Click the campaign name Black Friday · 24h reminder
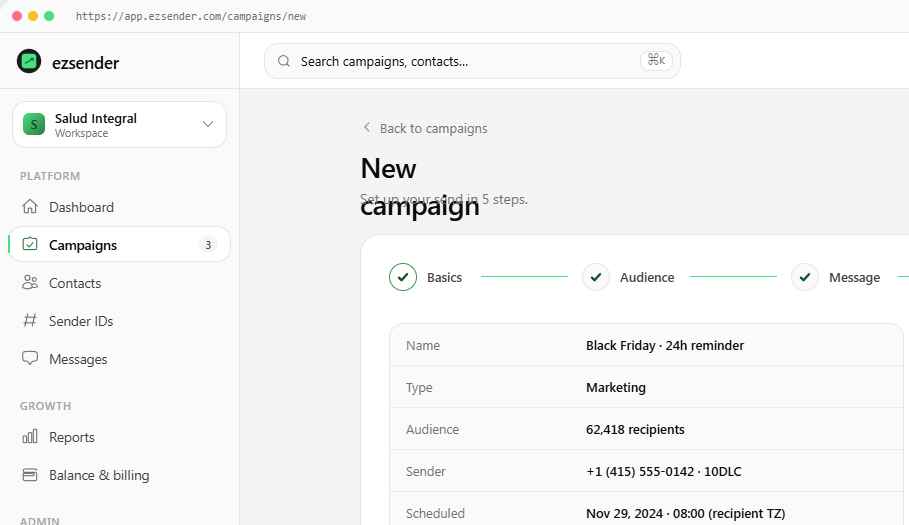Image resolution: width=909 pixels, height=525 pixels. pos(664,345)
